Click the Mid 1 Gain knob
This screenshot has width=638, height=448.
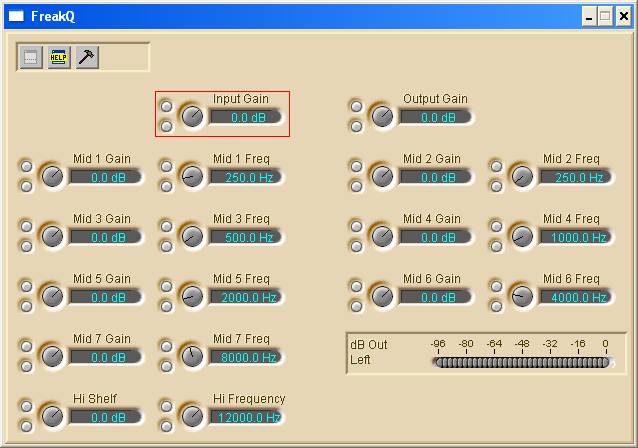[x=52, y=176]
